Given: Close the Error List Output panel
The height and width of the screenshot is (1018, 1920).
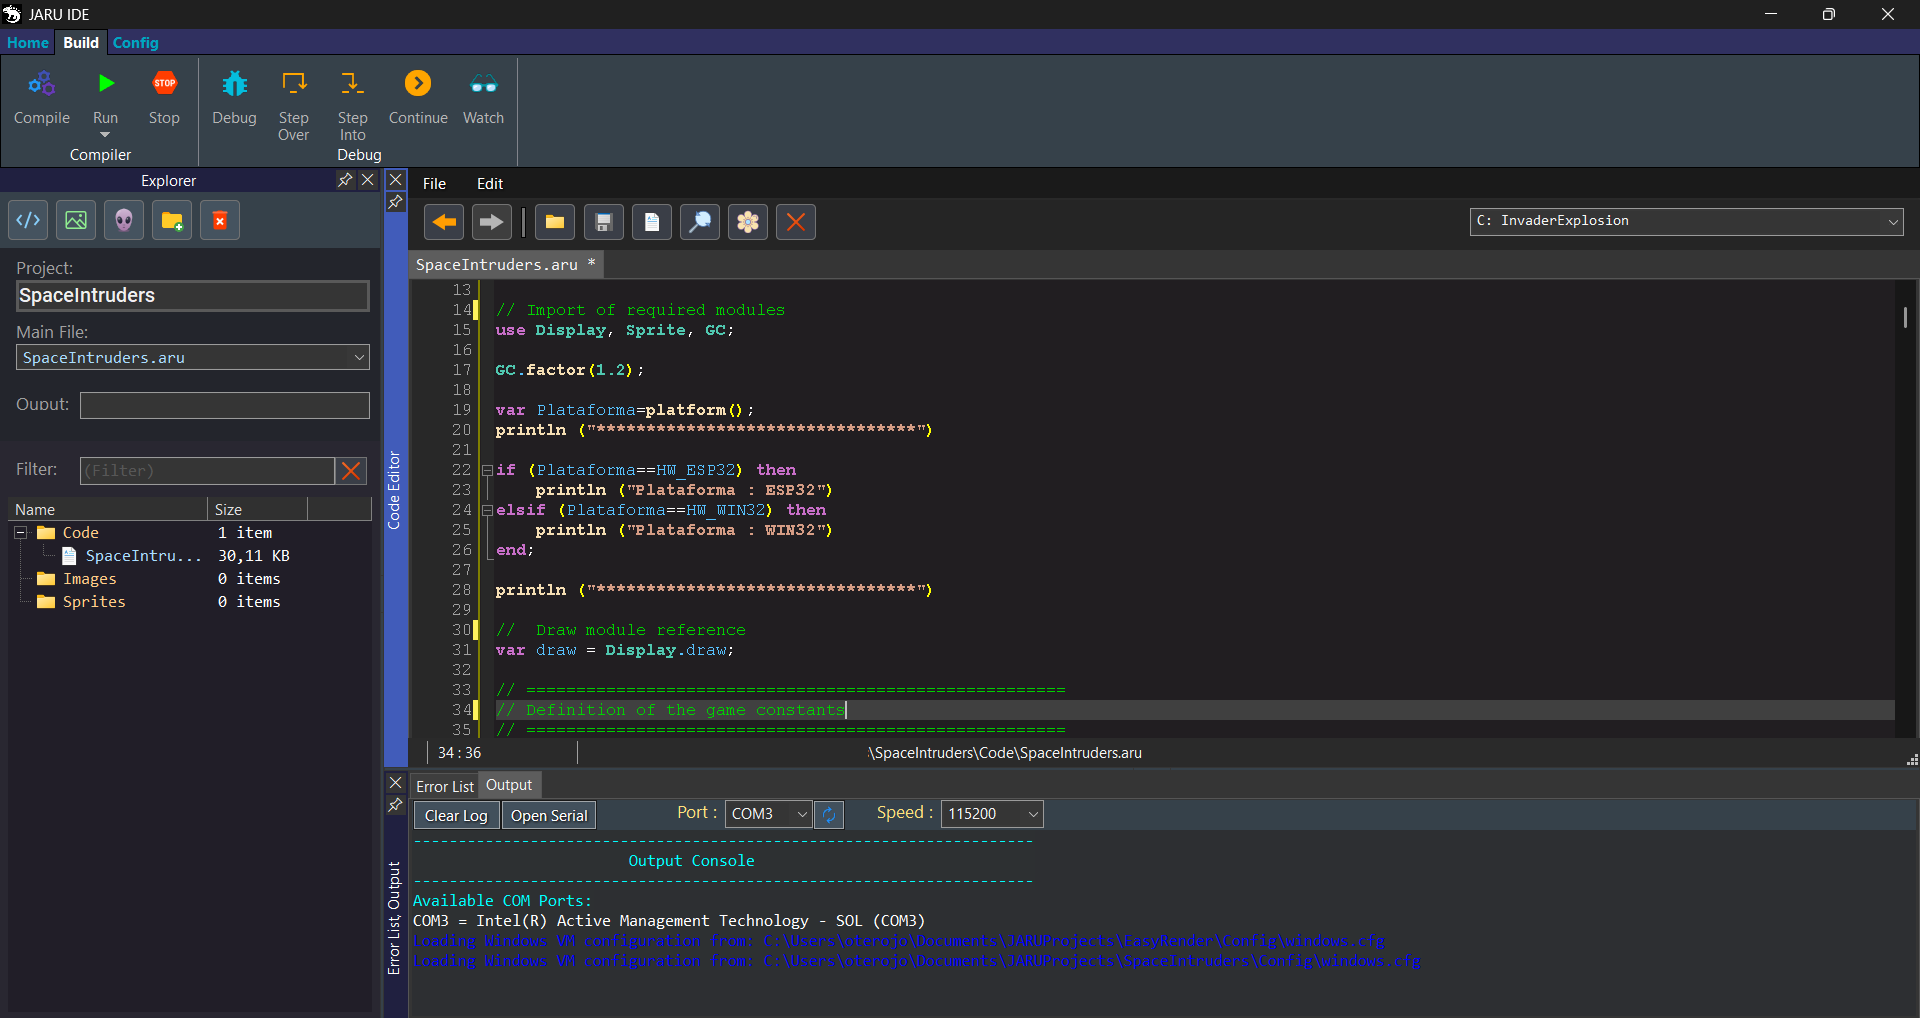Looking at the screenshot, I should point(396,783).
